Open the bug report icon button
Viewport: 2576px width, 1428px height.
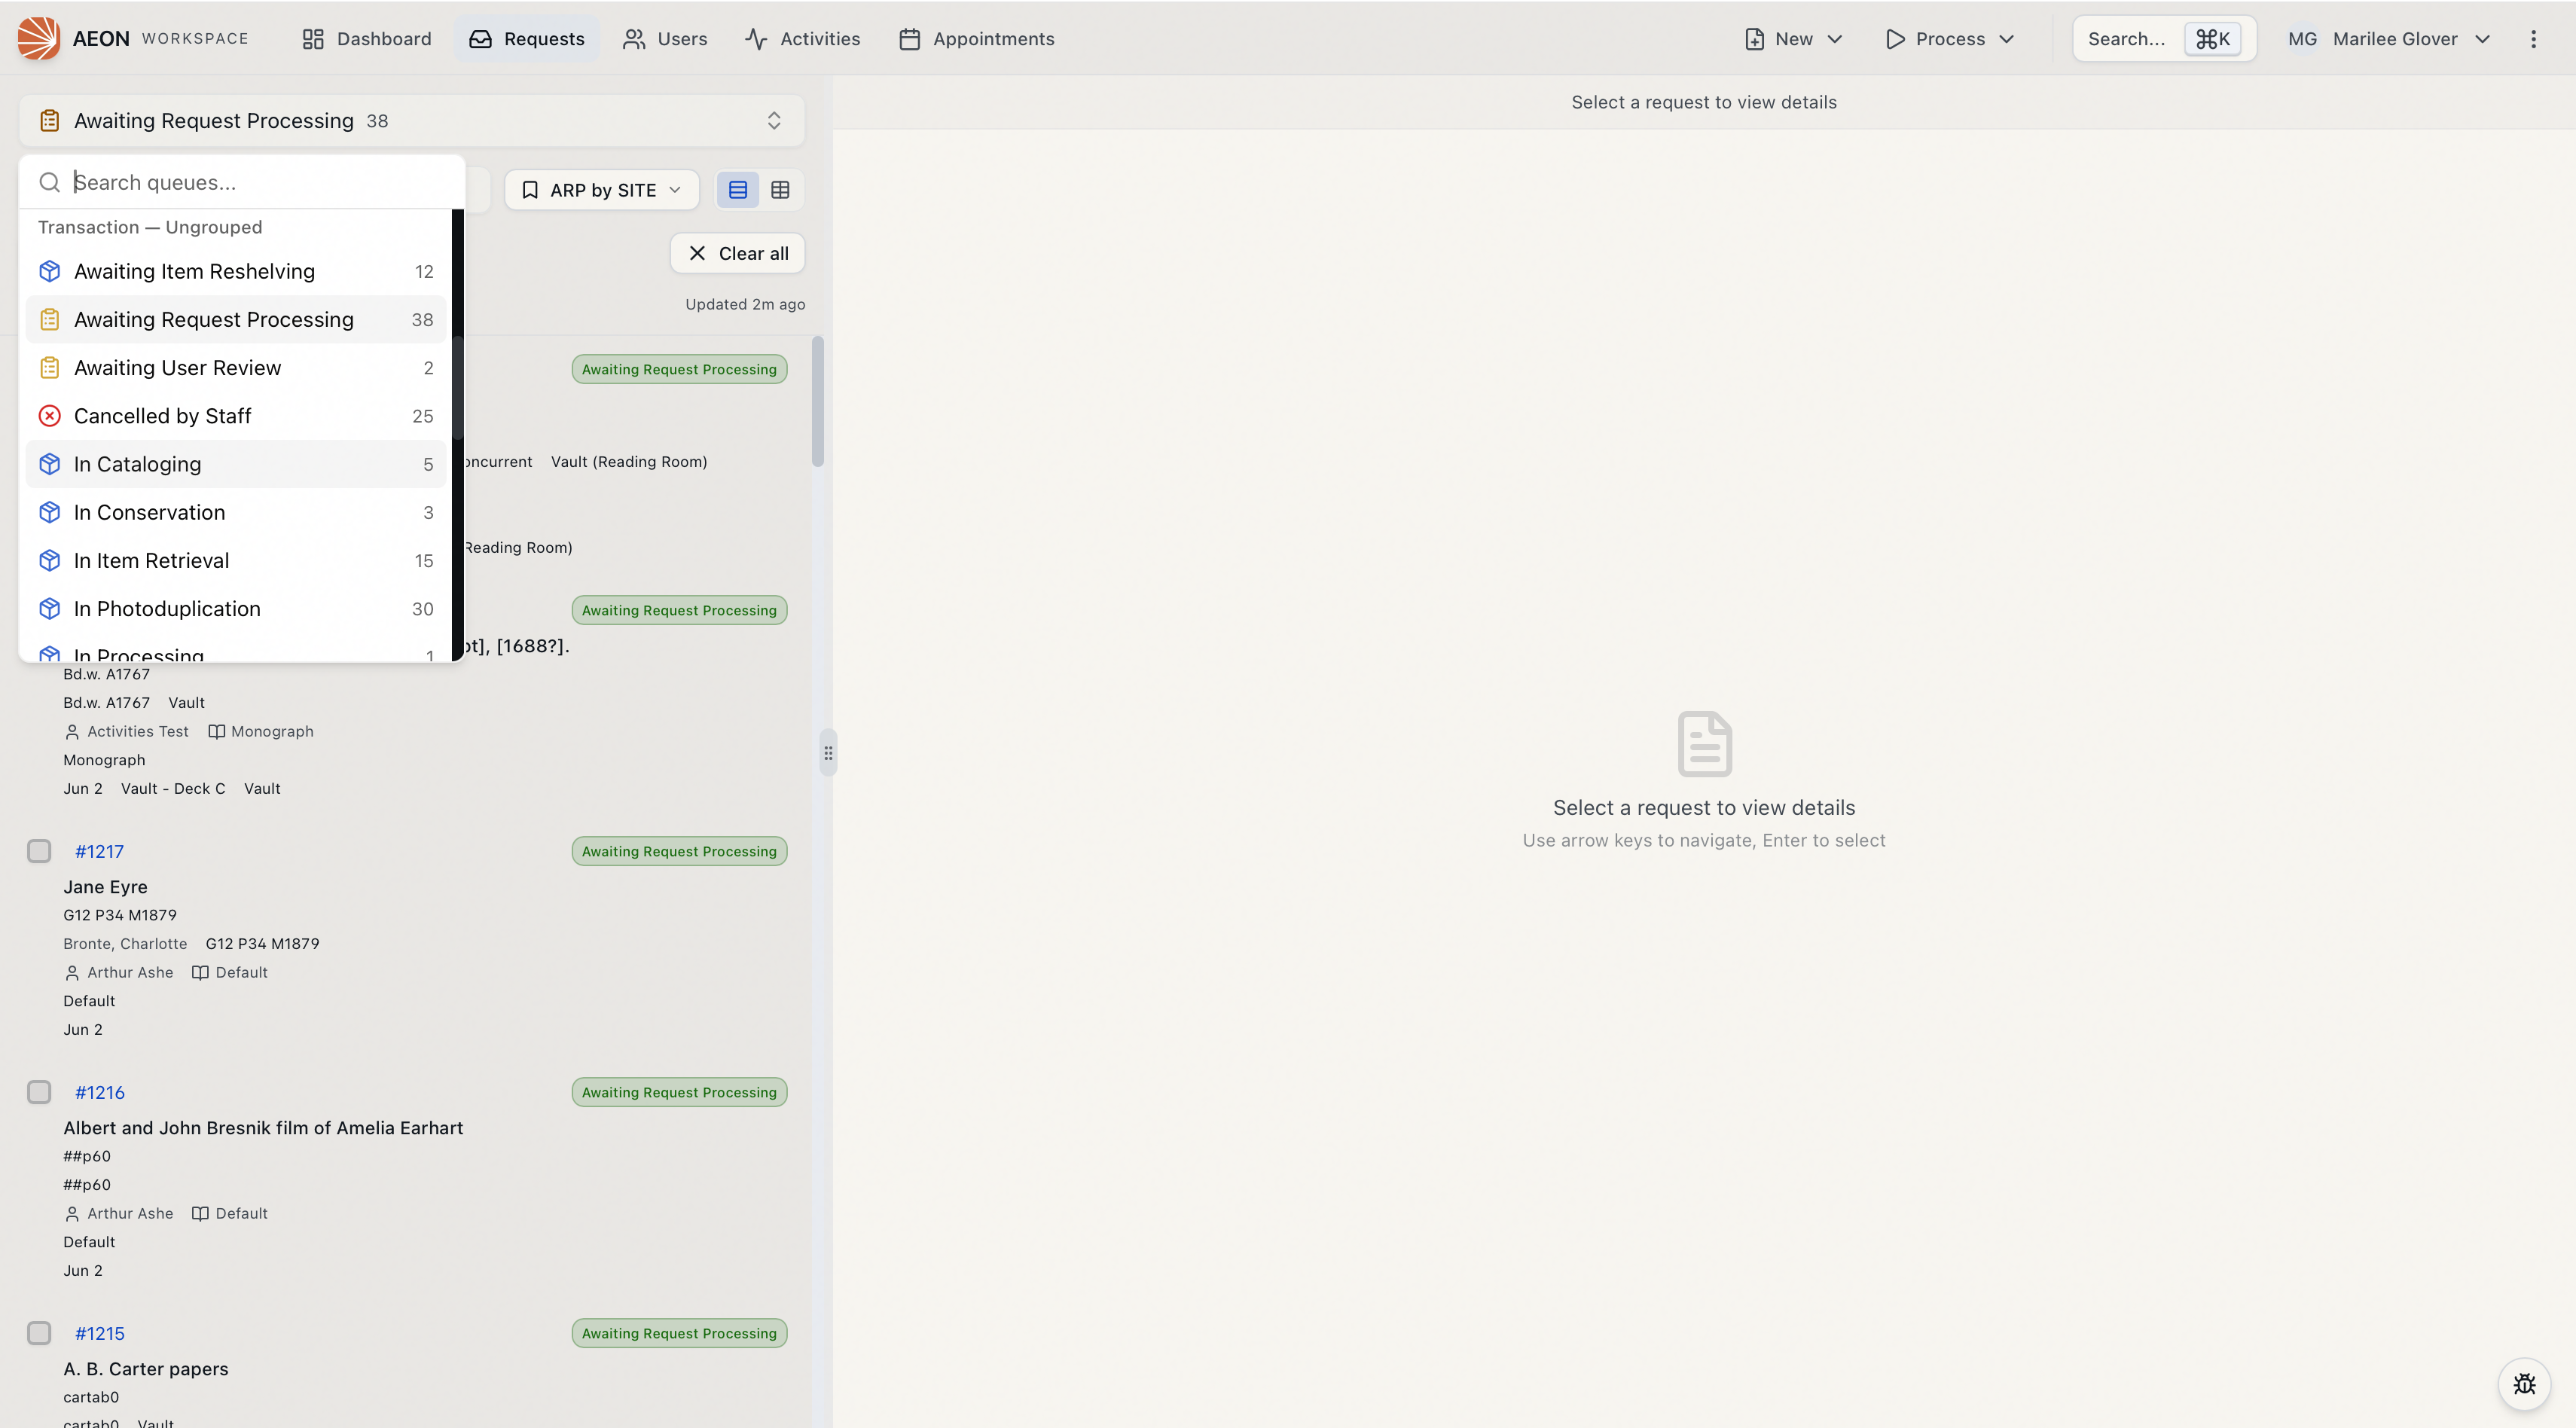2524,1384
